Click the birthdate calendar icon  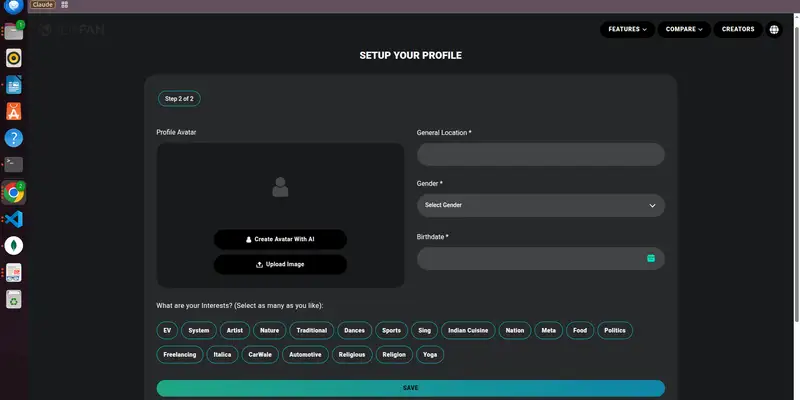tap(651, 258)
